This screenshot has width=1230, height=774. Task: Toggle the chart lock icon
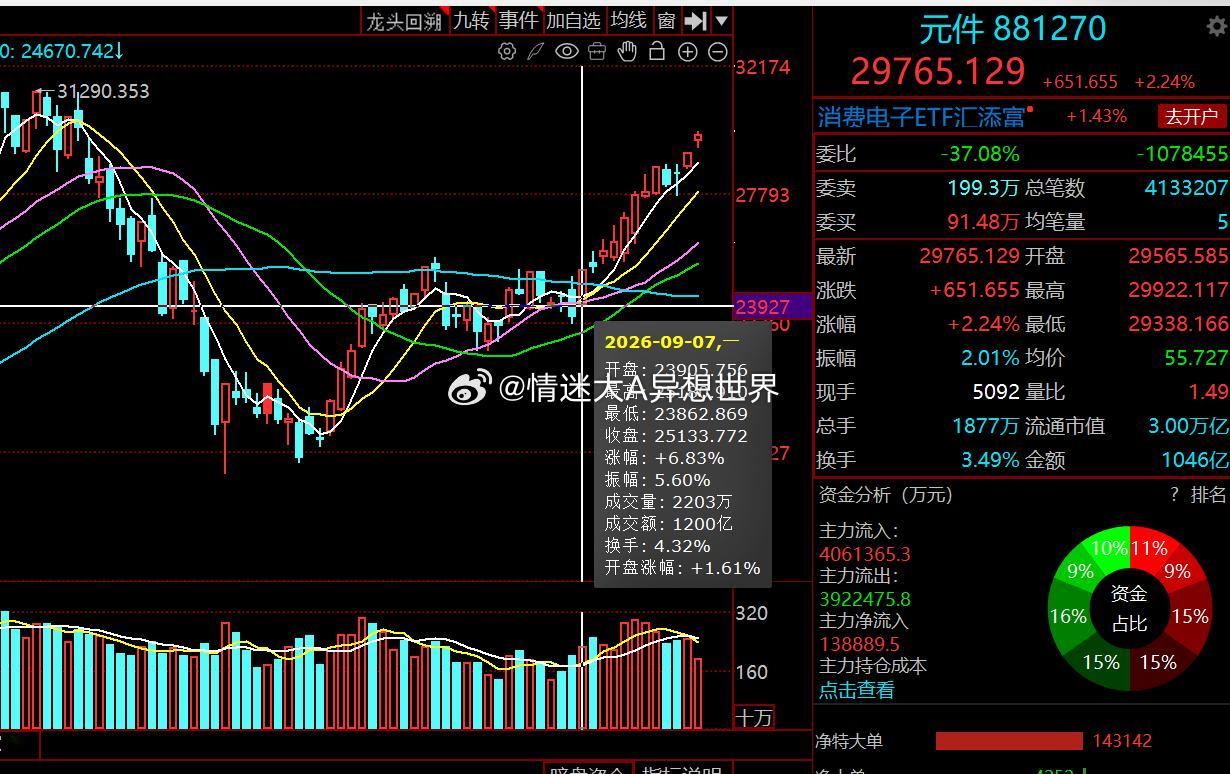pyautogui.click(x=657, y=51)
